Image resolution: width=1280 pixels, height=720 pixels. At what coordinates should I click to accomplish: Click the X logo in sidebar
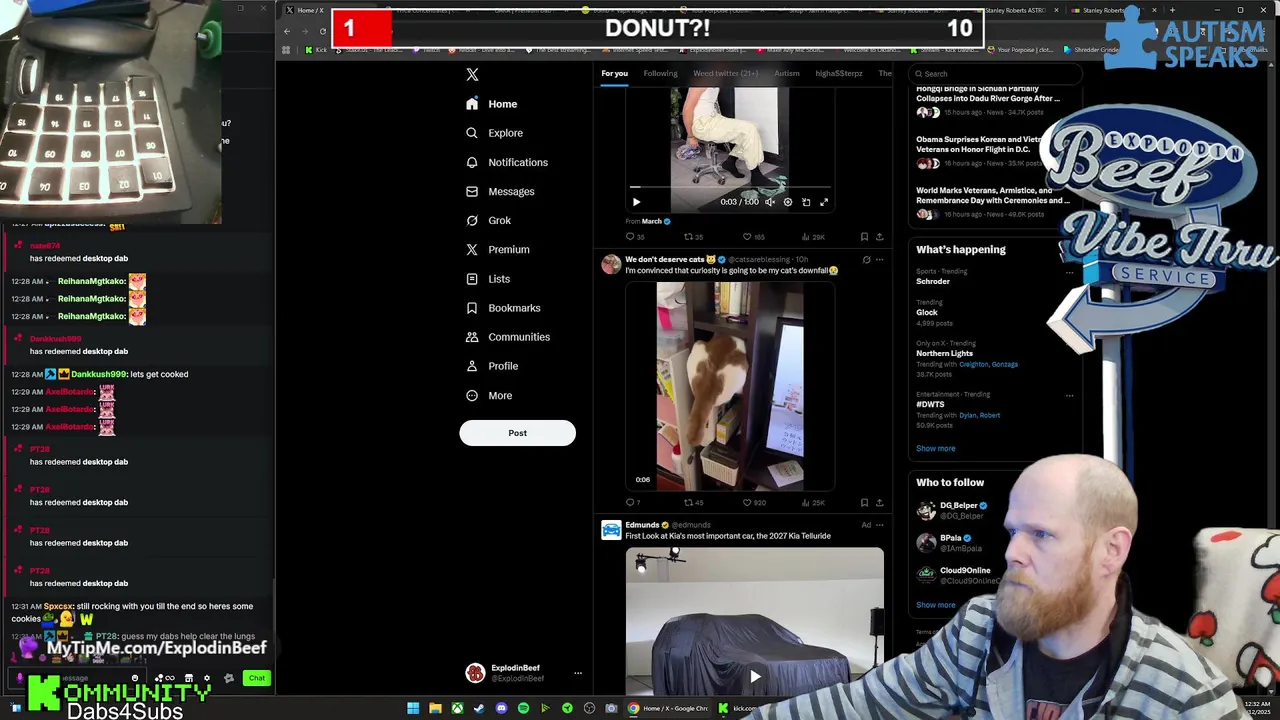[472, 75]
